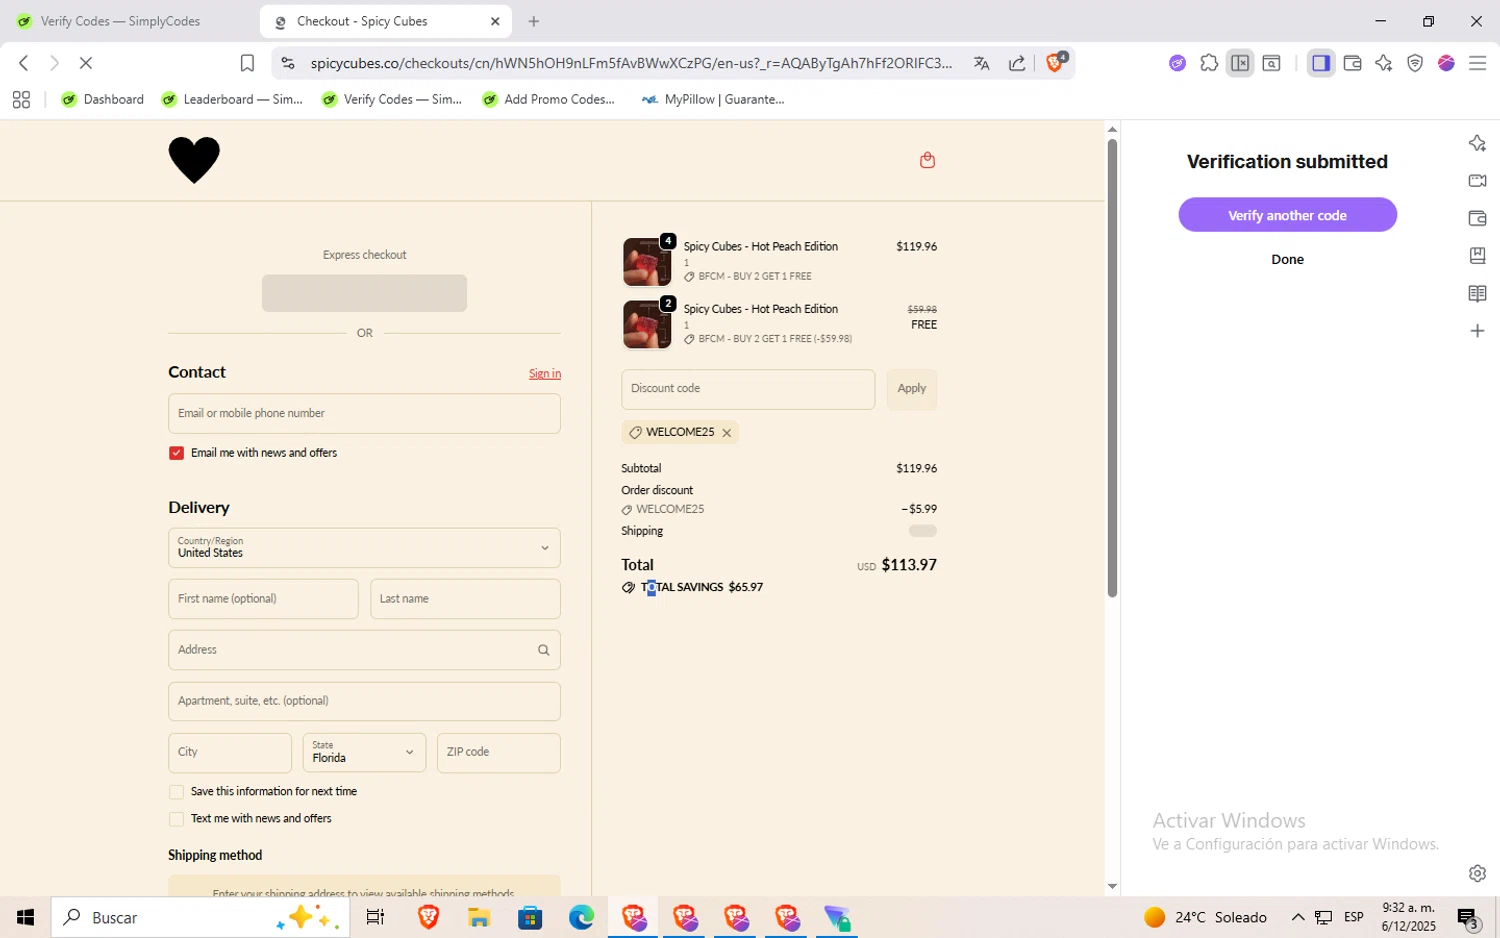Viewport: 1500px width, 938px height.
Task: Check Save this information for next time
Action: [x=176, y=792]
